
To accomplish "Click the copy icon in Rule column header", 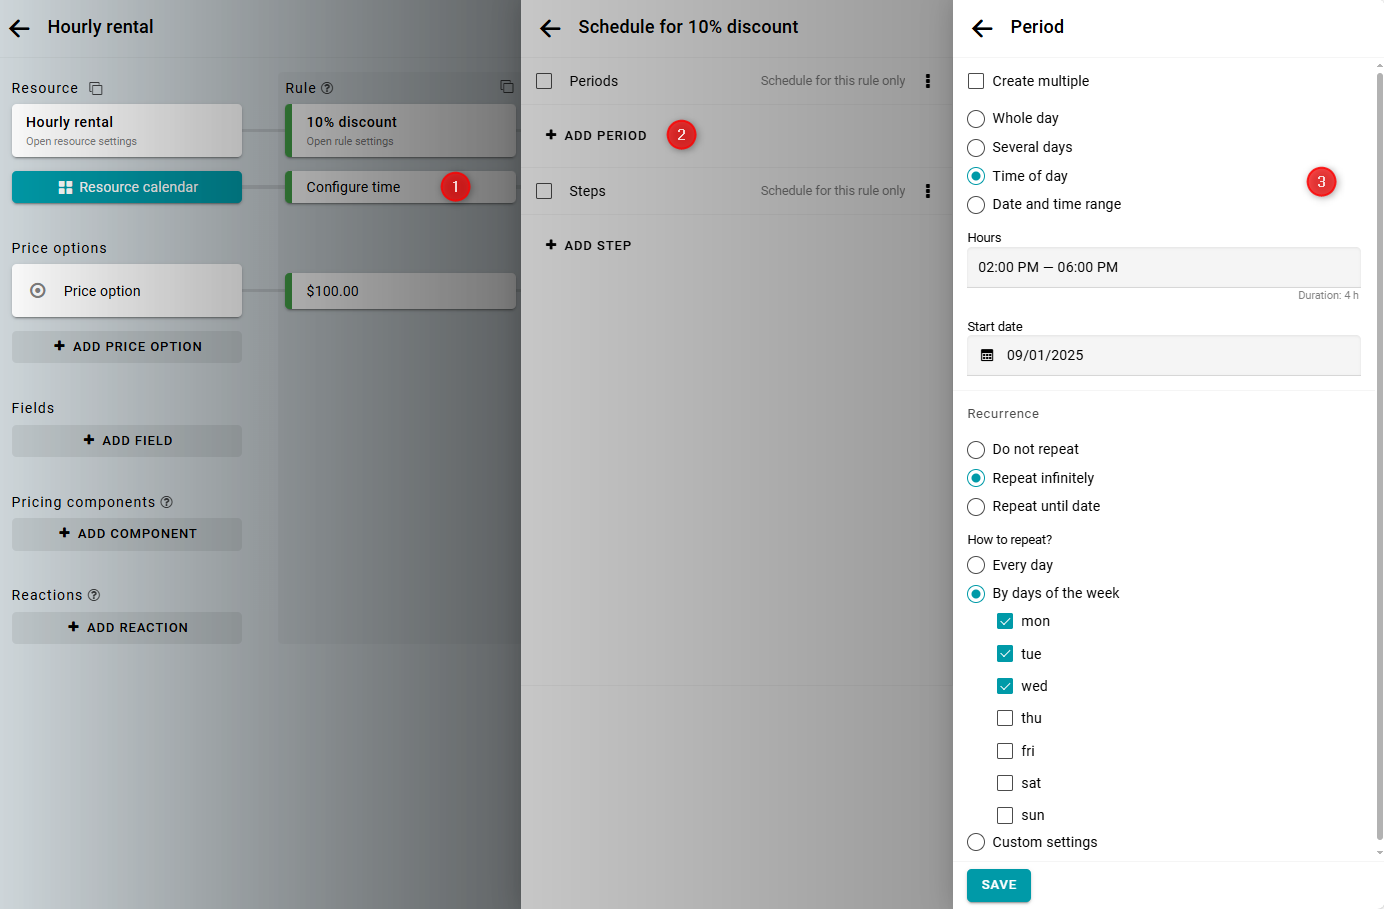I will (506, 87).
